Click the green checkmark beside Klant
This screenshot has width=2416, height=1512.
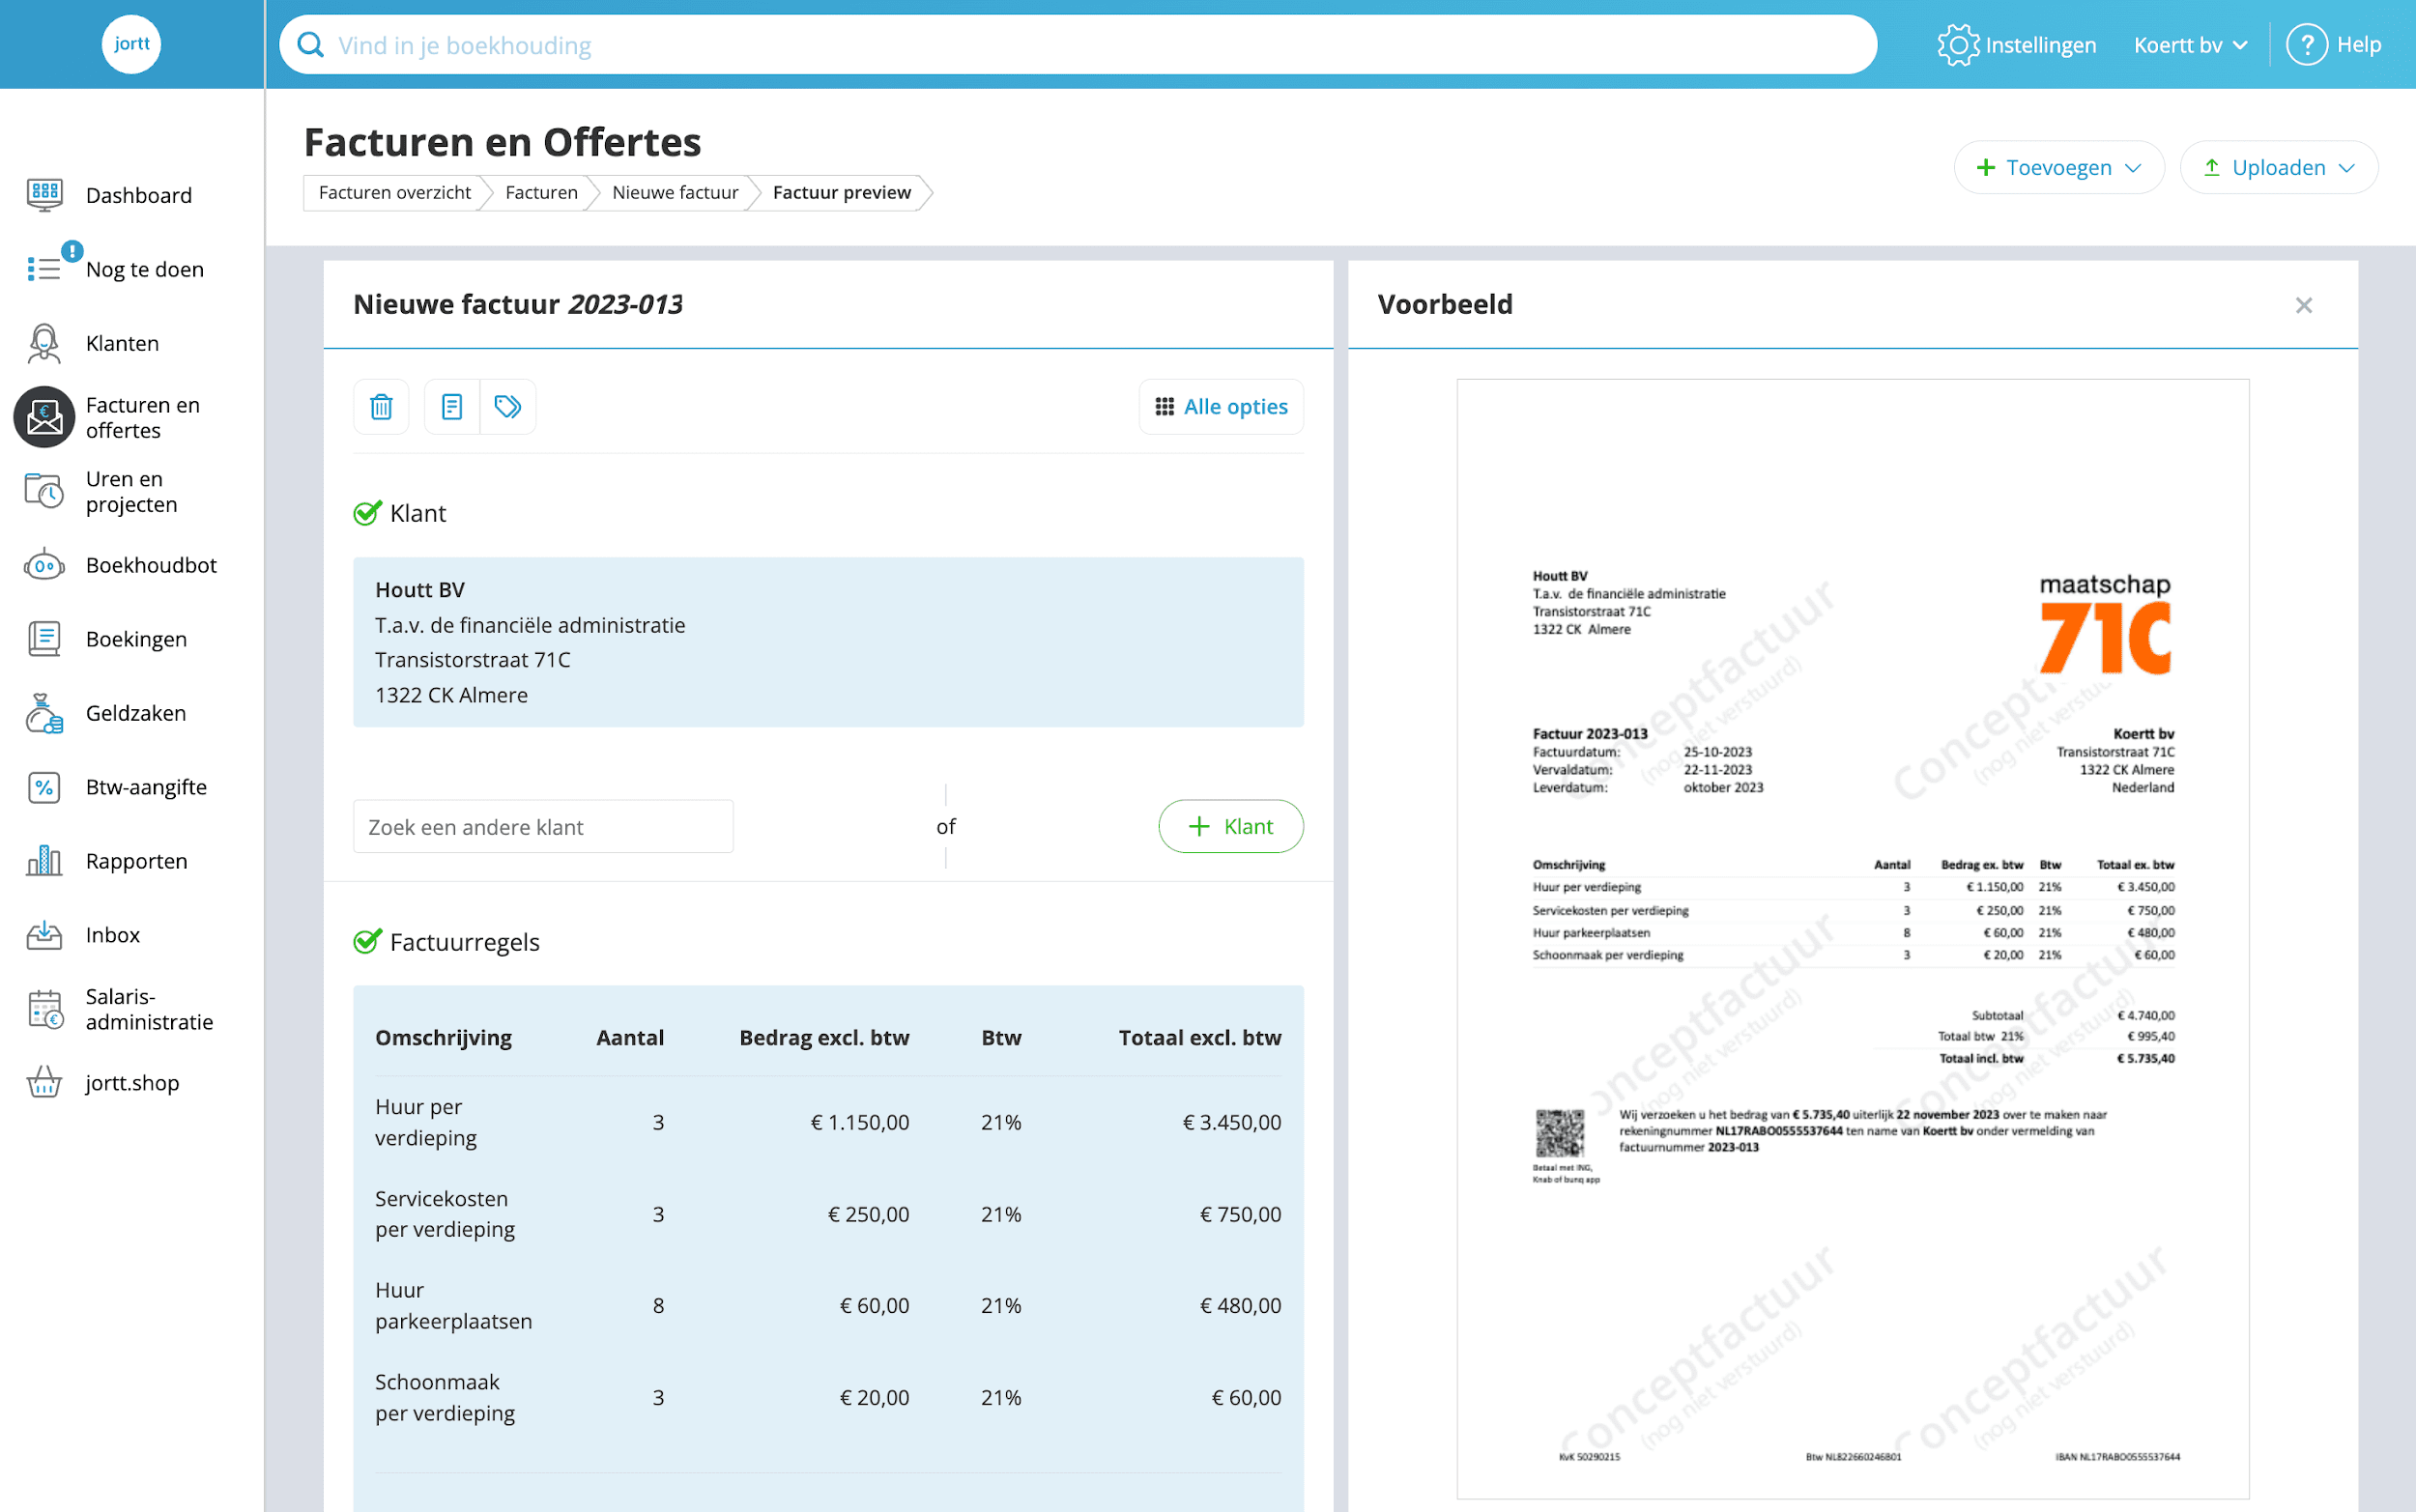pos(367,513)
